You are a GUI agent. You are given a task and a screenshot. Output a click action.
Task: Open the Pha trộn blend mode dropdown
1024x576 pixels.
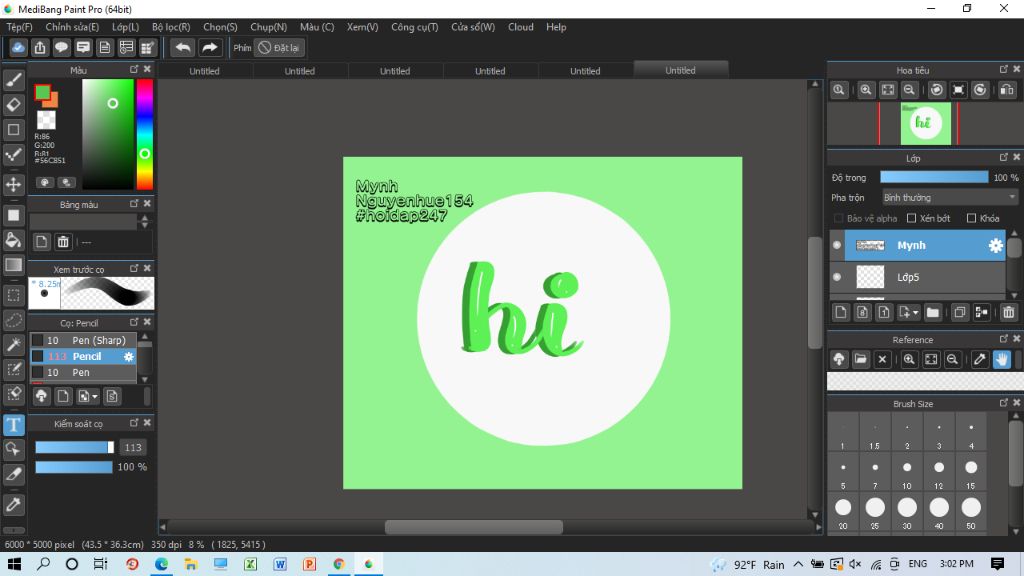(949, 197)
